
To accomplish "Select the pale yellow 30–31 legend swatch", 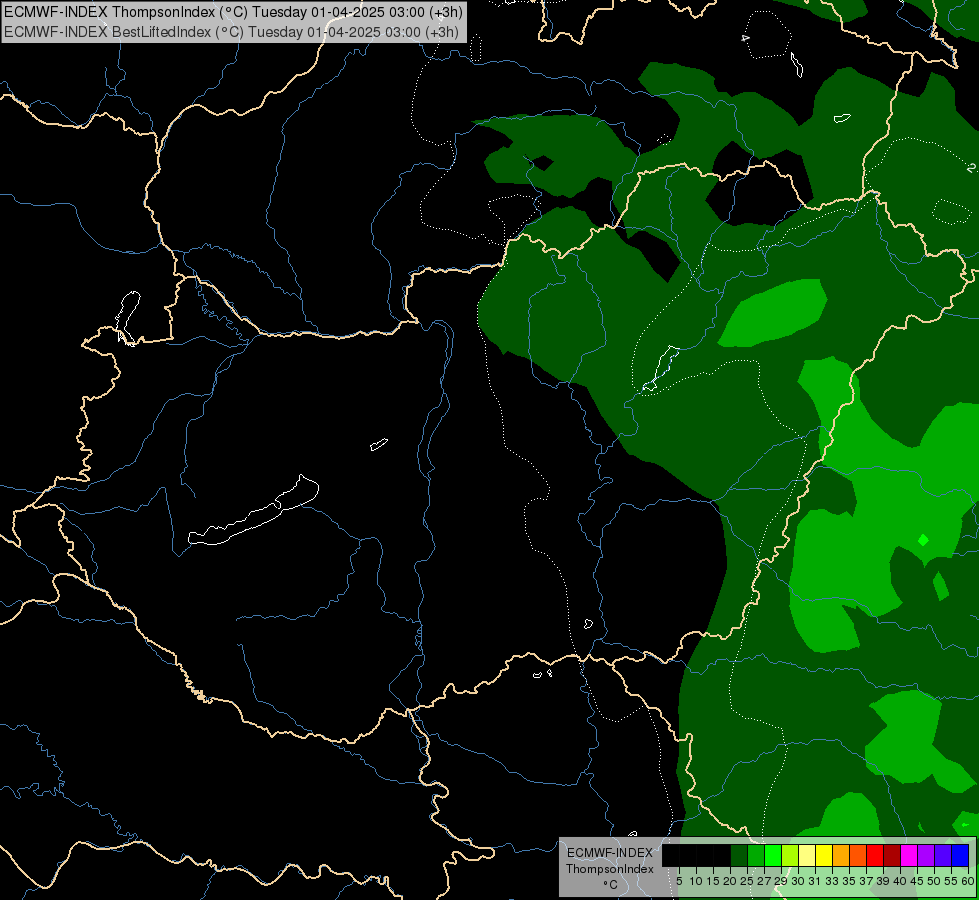I will coord(807,855).
